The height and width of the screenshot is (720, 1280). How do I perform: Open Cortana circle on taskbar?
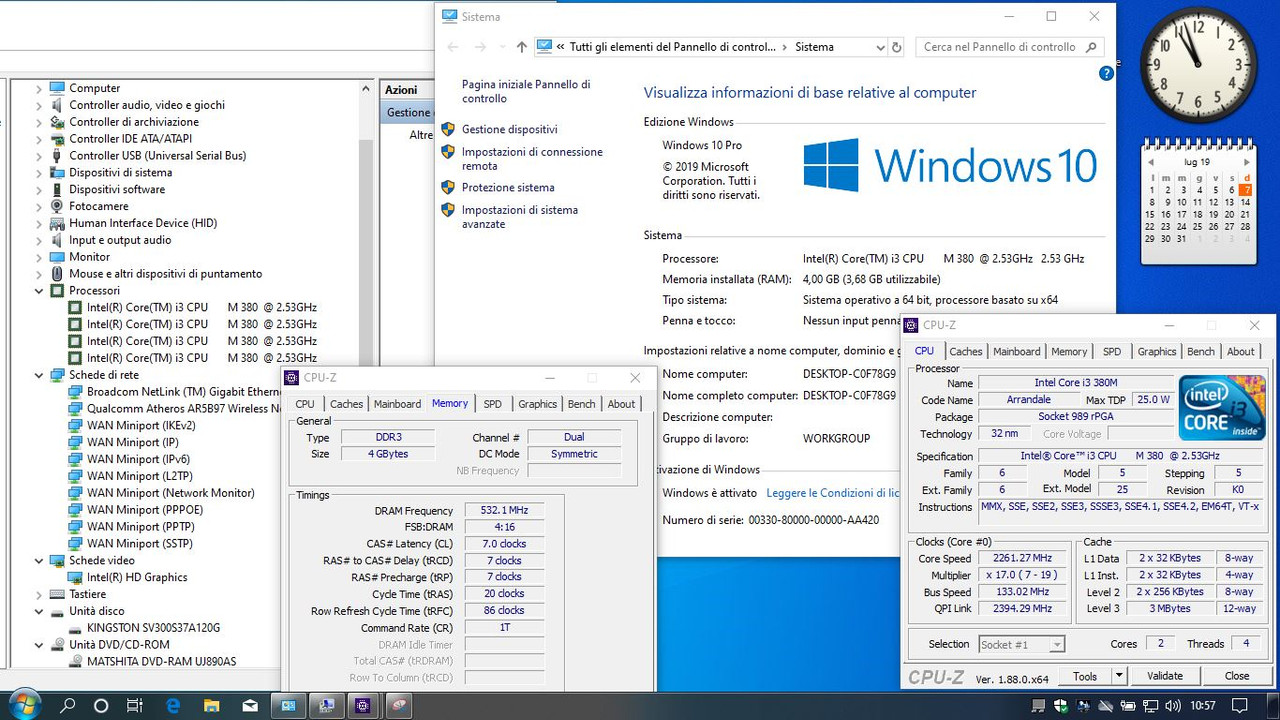pos(101,706)
